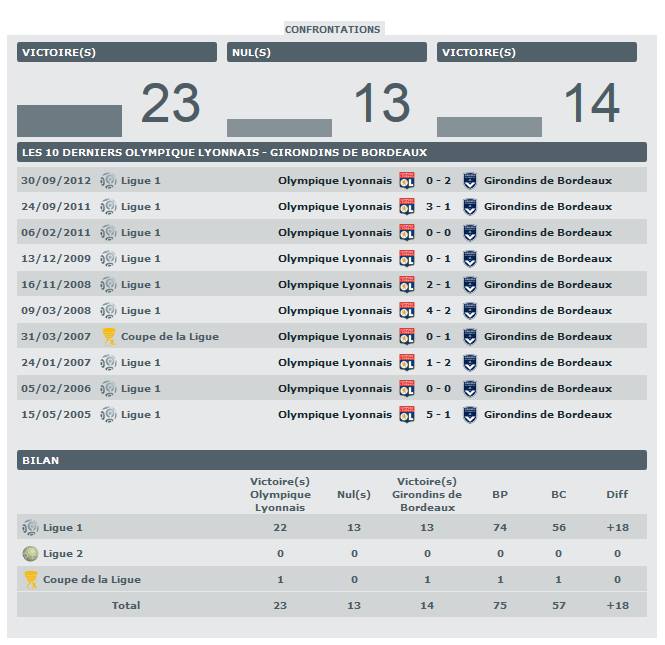This screenshot has width=665, height=645.
Task: Open the 0 - 2 score of the 30/09/2012 match
Action: (x=438, y=181)
